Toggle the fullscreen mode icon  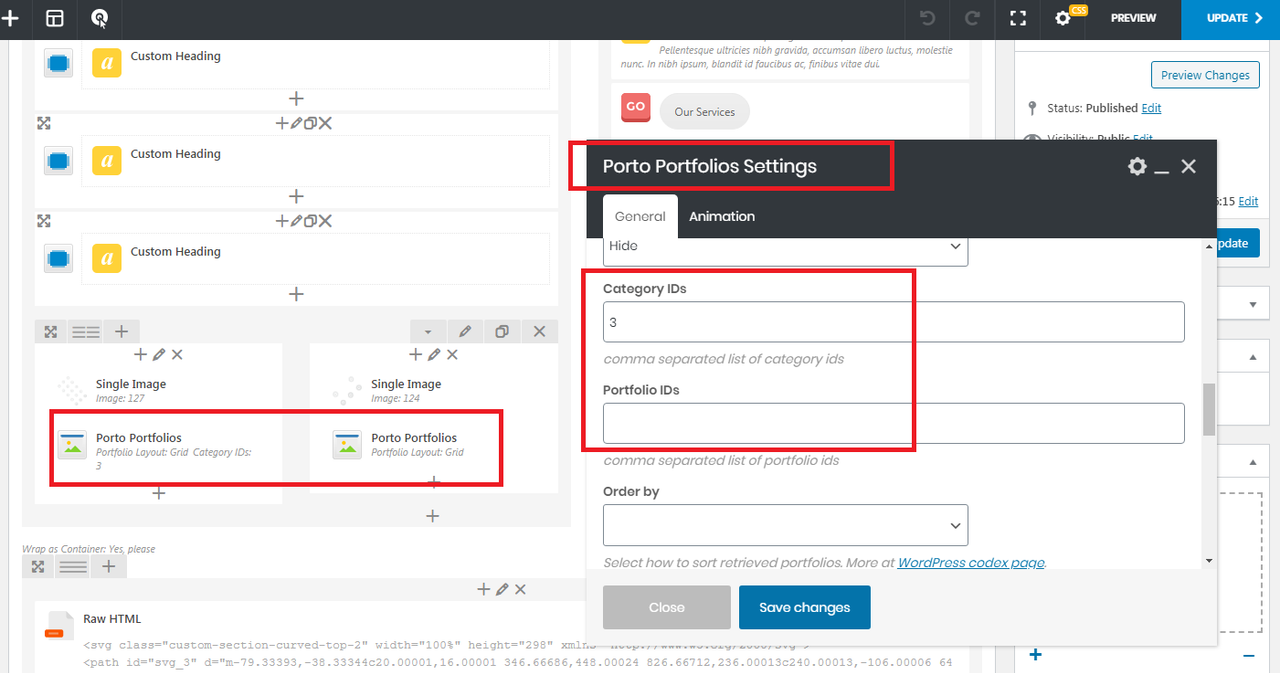coord(1018,18)
